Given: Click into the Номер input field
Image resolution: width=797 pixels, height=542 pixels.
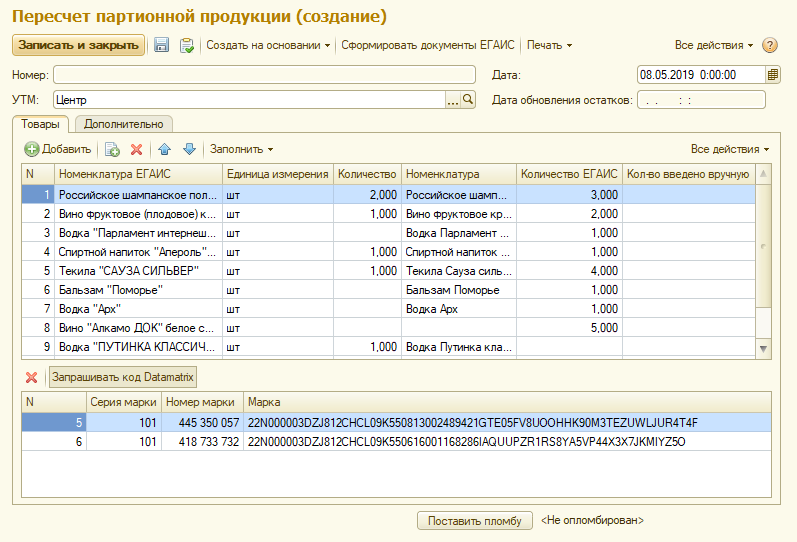Looking at the screenshot, I should pos(264,74).
